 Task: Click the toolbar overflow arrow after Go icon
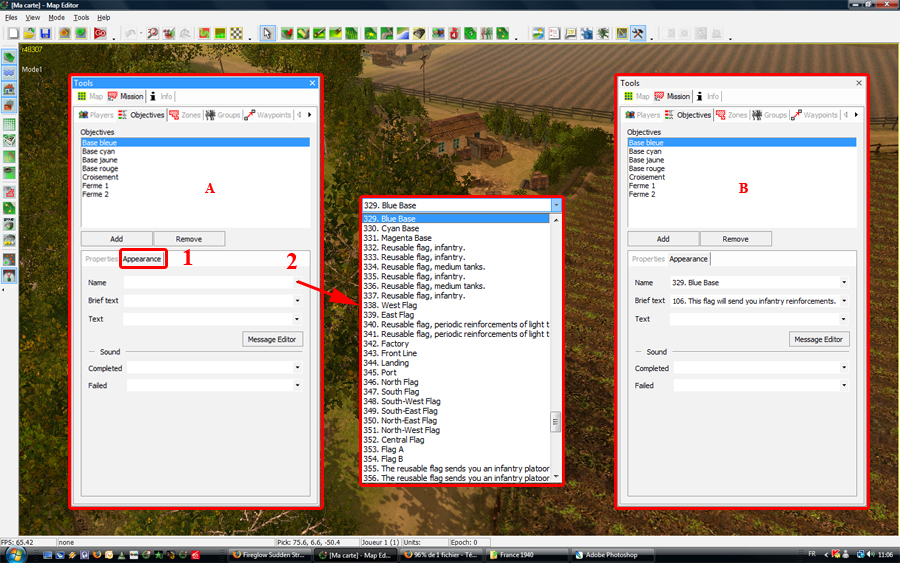[114, 38]
